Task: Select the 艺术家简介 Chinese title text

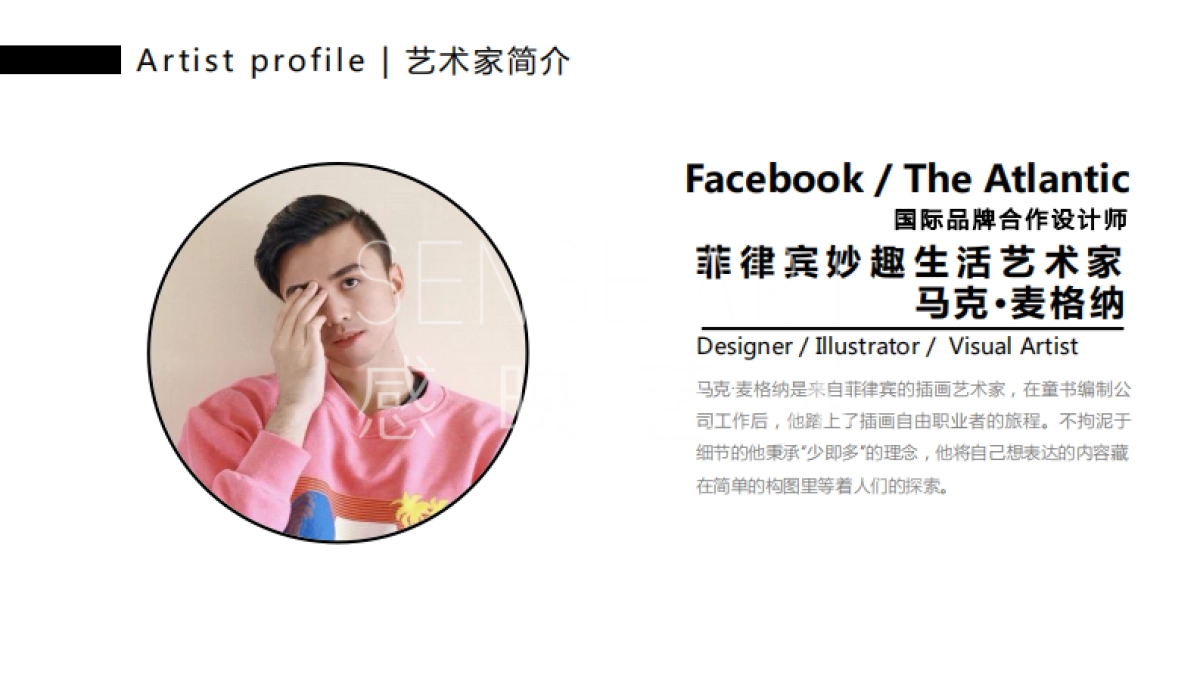Action: 487,61
